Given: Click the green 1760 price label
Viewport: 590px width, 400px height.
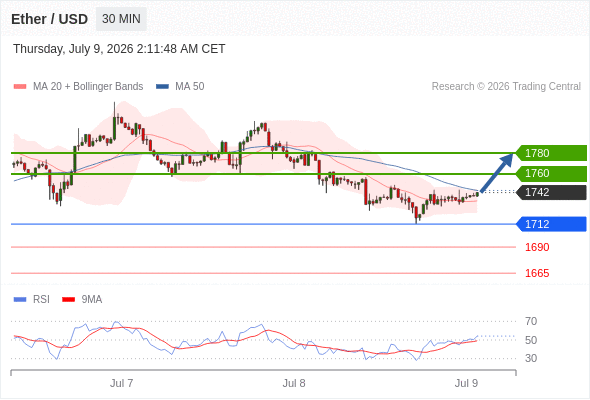Looking at the screenshot, I should coord(551,173).
